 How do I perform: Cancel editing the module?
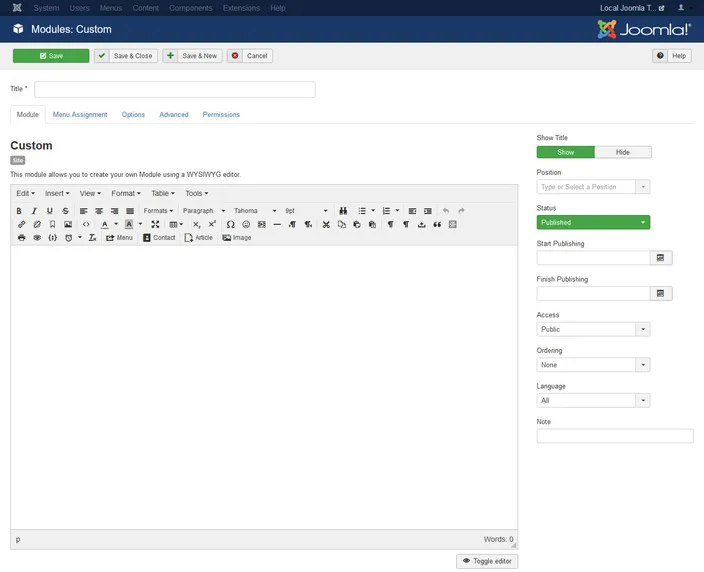click(250, 56)
